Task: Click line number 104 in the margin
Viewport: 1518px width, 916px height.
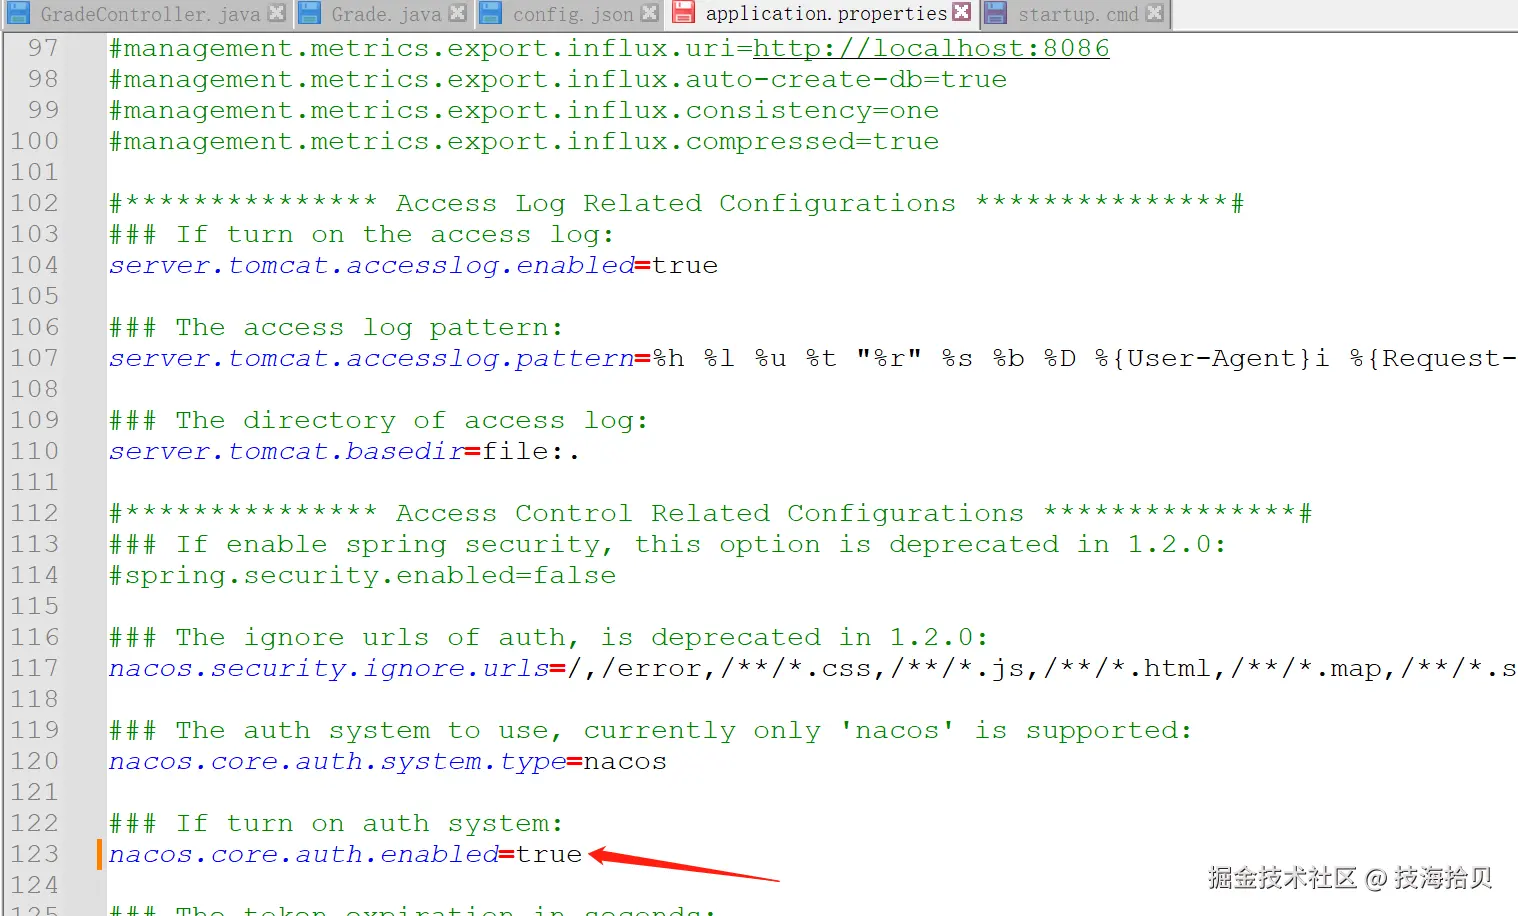Action: pos(34,265)
